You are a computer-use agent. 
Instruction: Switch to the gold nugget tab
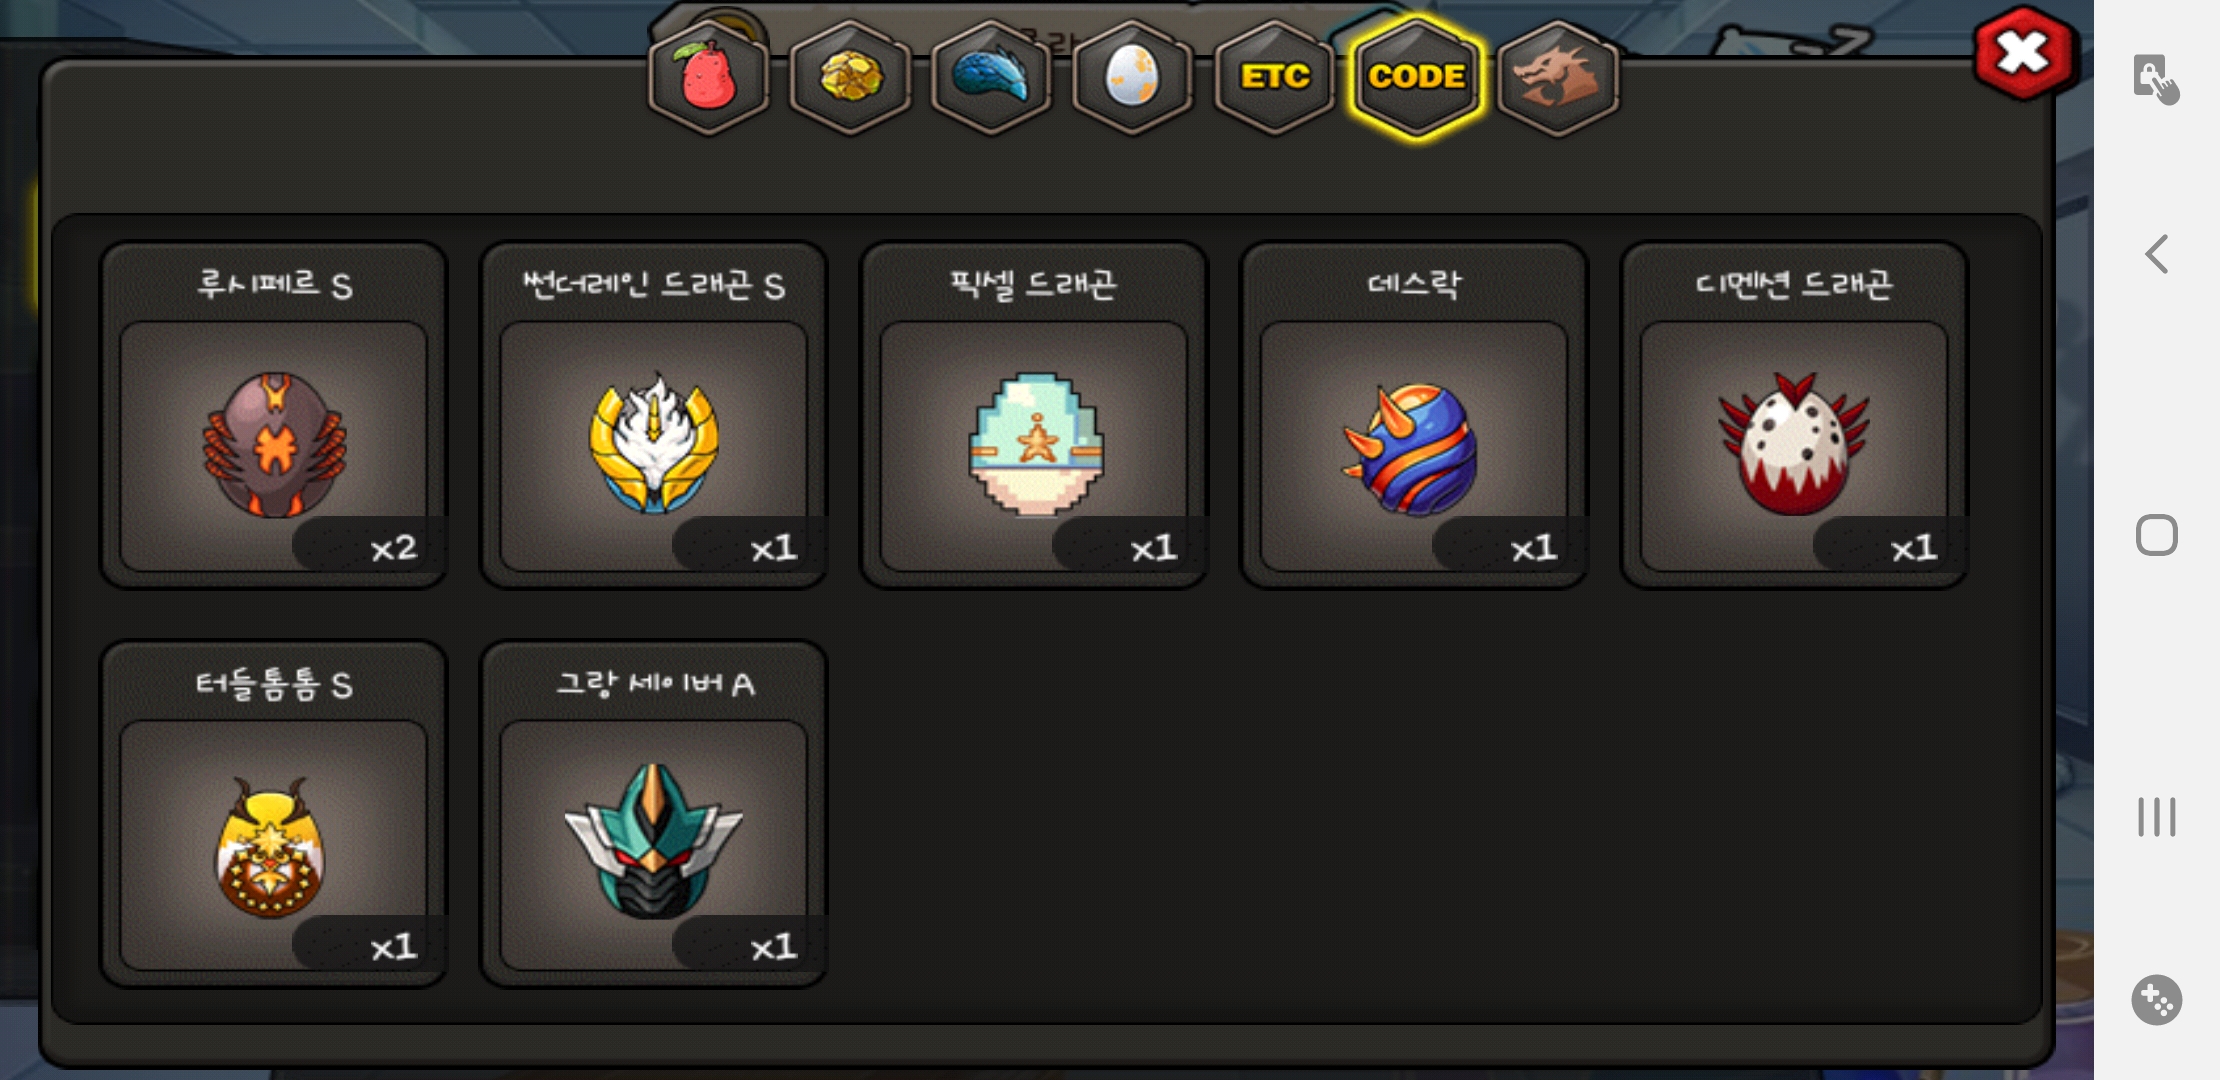850,78
